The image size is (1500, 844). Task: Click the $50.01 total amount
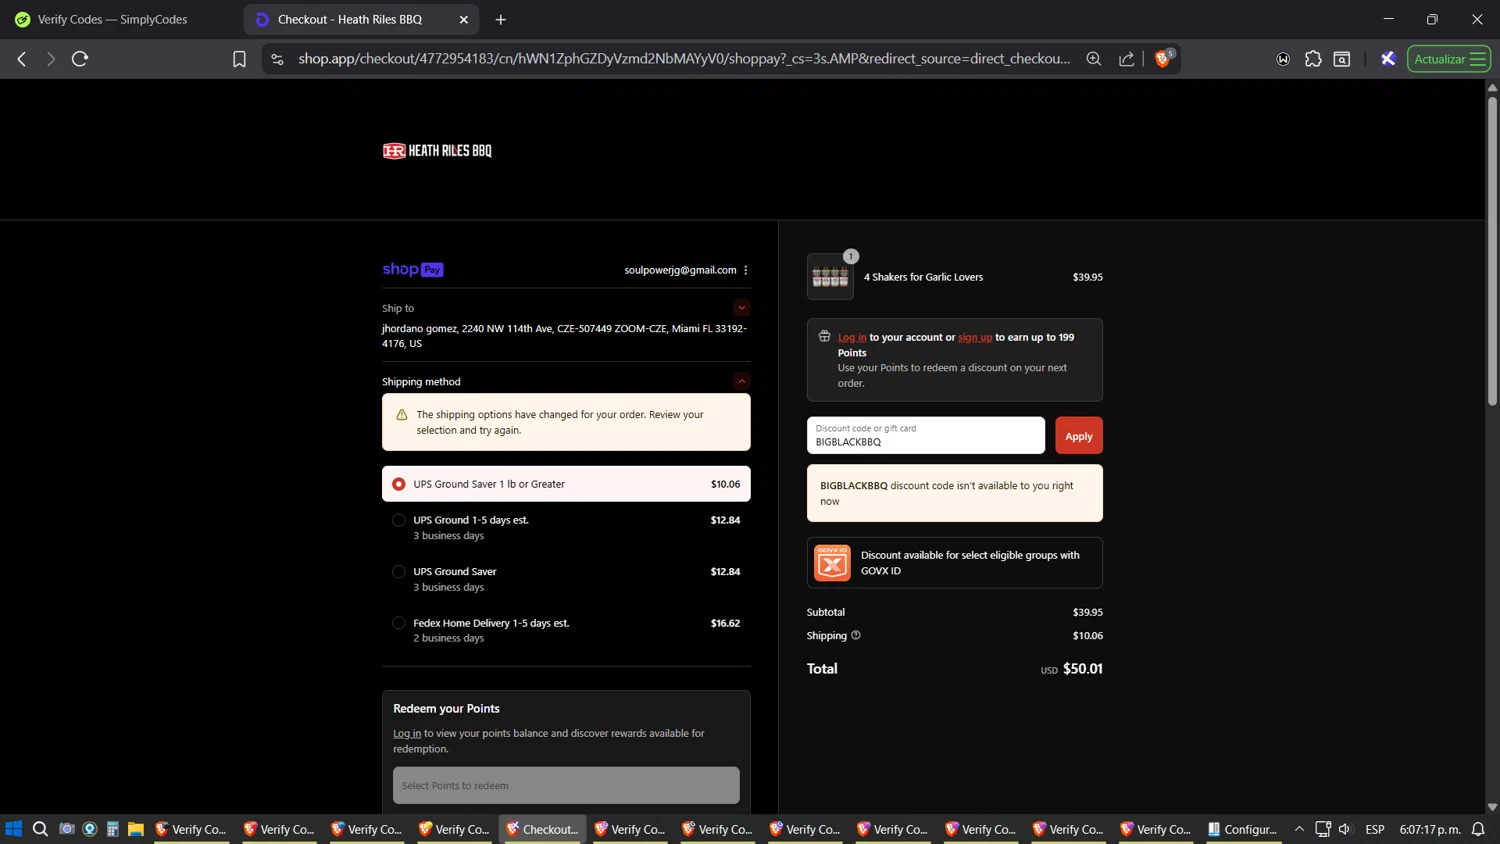(1083, 669)
